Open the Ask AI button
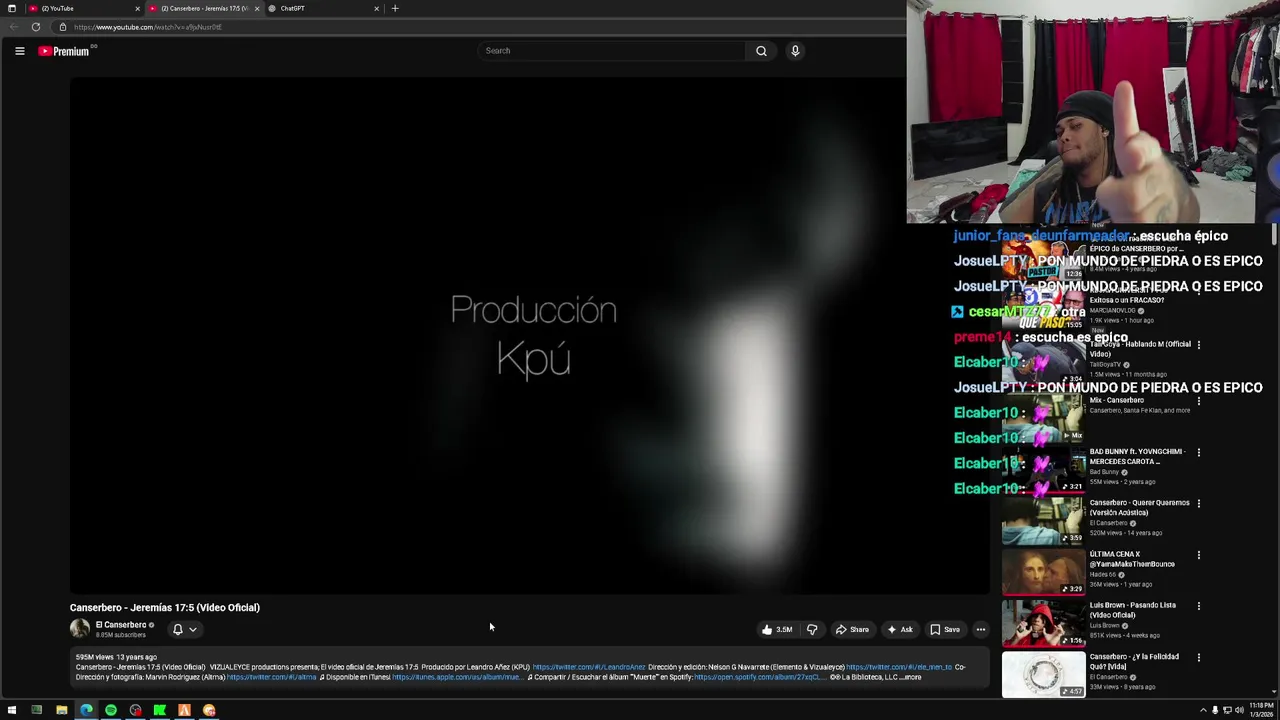1280x720 pixels. click(x=899, y=630)
